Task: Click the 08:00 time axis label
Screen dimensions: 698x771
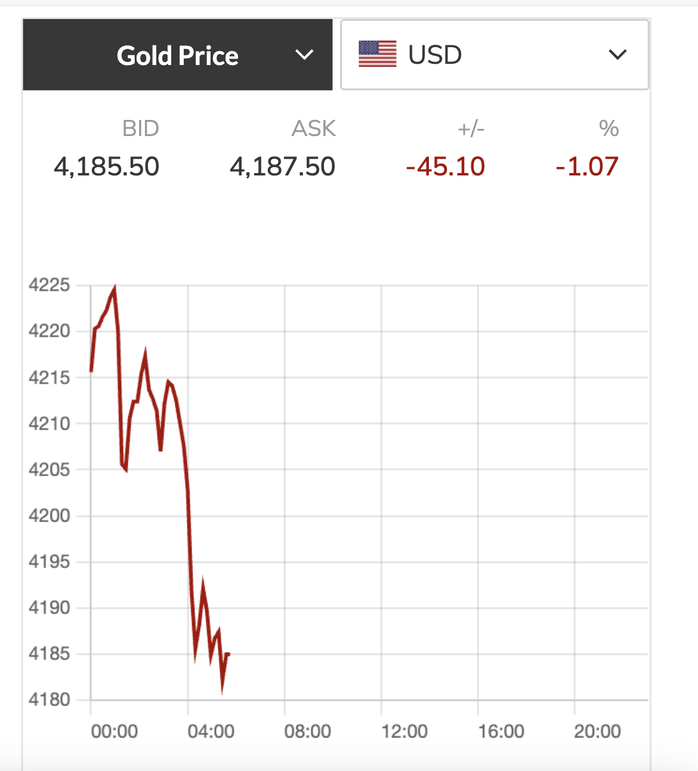Action: [x=307, y=731]
